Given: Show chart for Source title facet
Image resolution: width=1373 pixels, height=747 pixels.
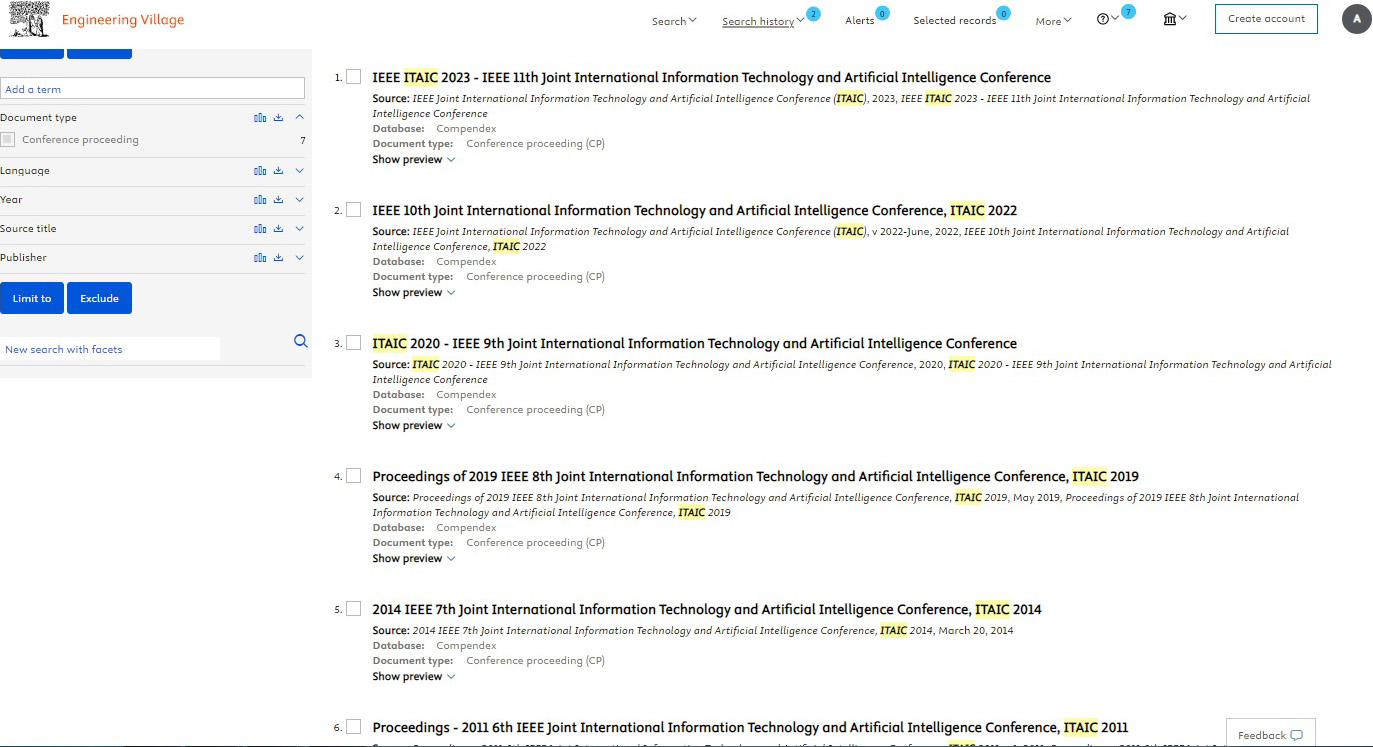Looking at the screenshot, I should coord(260,229).
